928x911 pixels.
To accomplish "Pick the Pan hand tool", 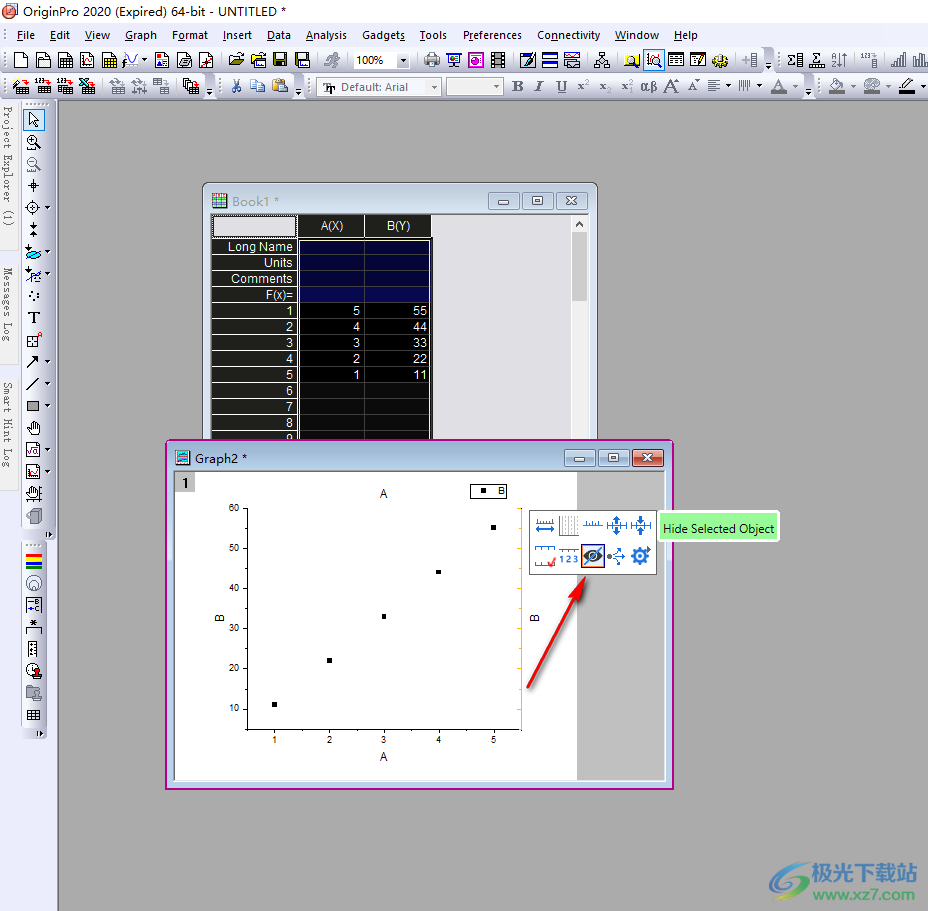I will (34, 428).
